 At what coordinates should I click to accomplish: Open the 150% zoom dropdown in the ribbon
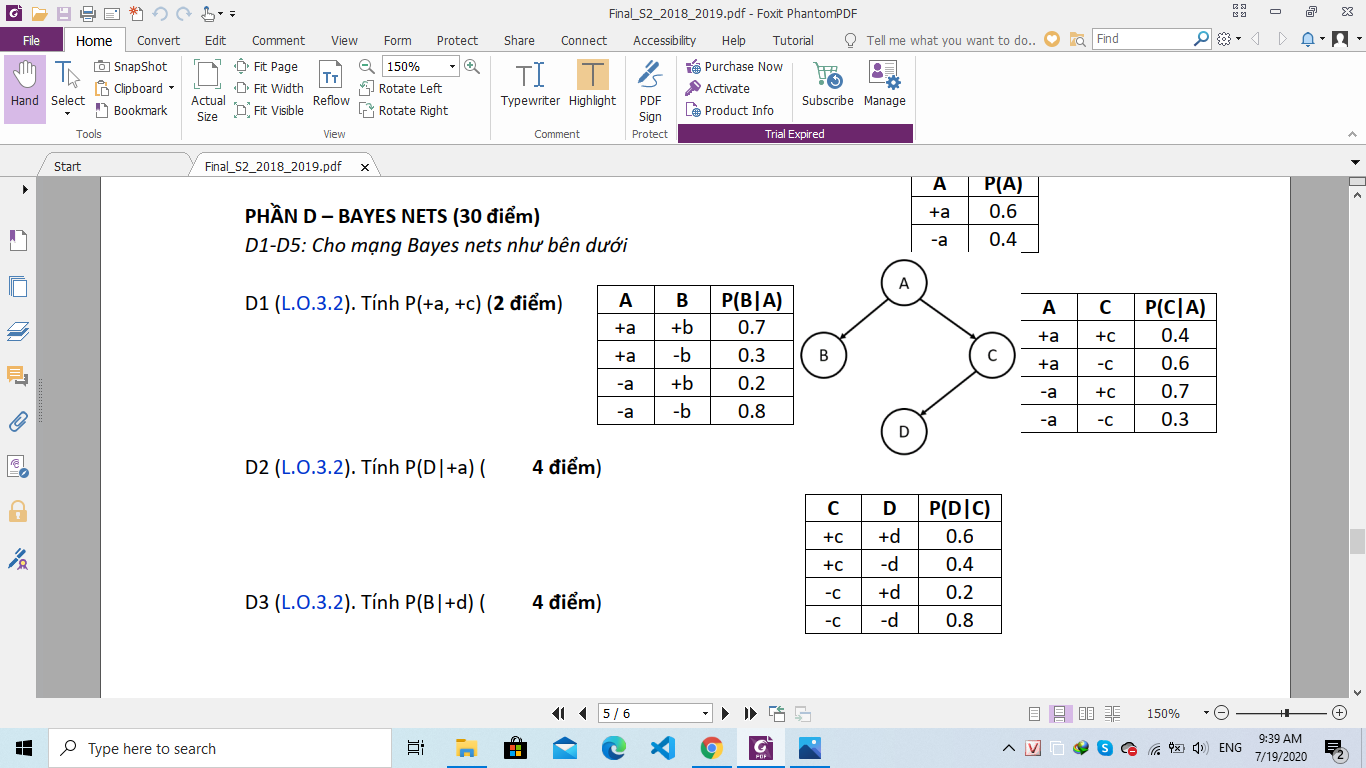pos(452,67)
